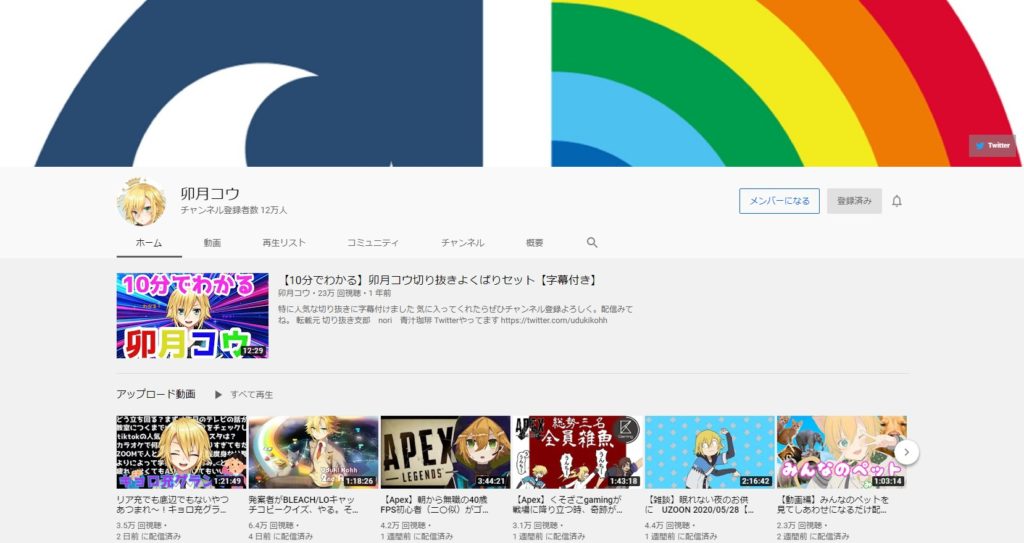Open the channel search magnifier icon
The width and height of the screenshot is (1024, 543).
pyautogui.click(x=592, y=242)
